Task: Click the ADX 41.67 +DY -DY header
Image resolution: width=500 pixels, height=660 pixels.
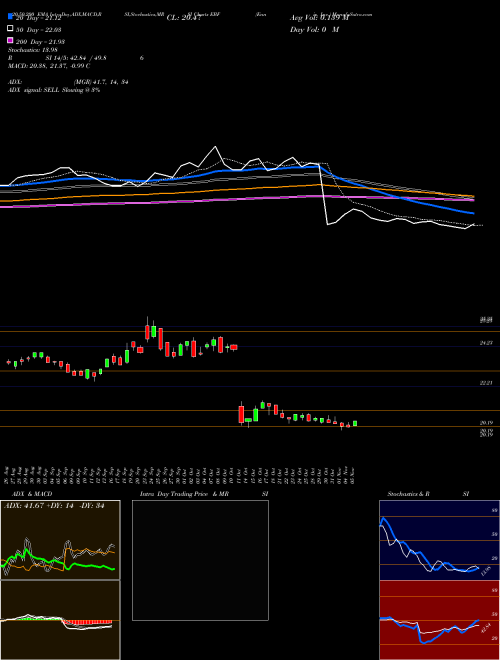Action: coord(54,506)
